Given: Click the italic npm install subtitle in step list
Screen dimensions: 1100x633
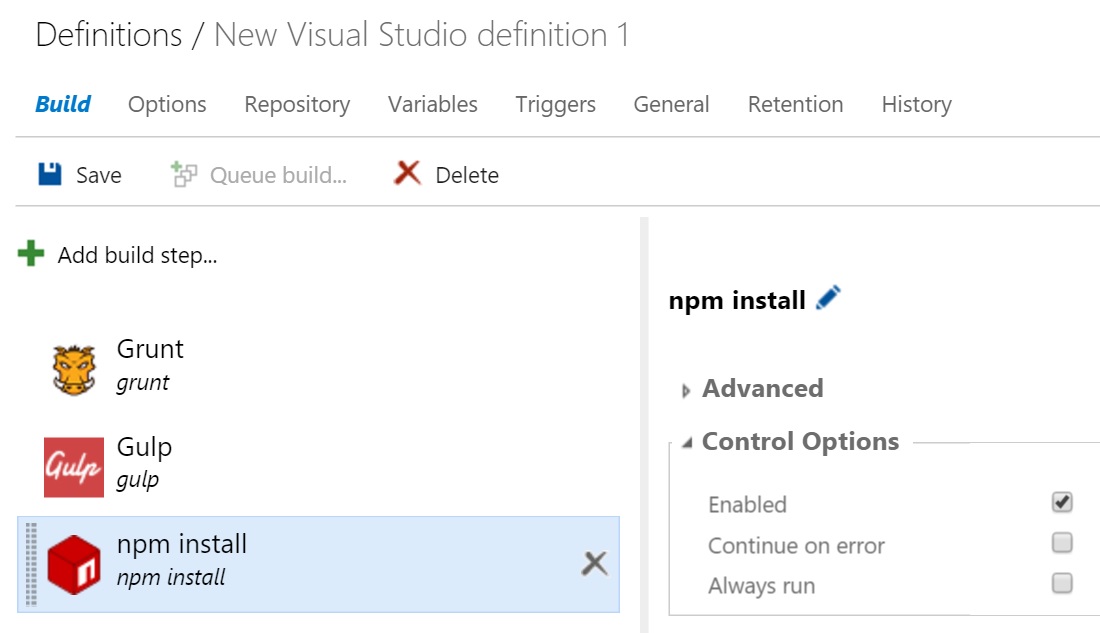Looking at the screenshot, I should tap(170, 578).
